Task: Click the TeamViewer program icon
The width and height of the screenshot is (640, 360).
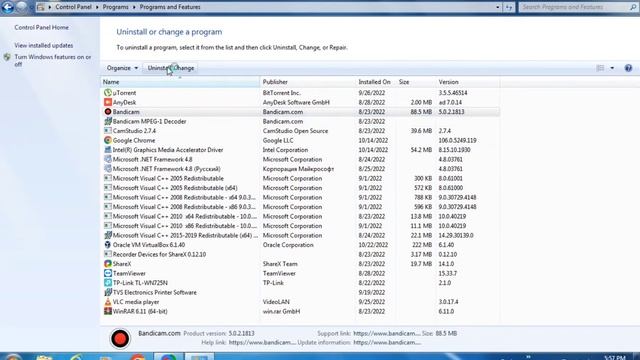Action: [108, 273]
